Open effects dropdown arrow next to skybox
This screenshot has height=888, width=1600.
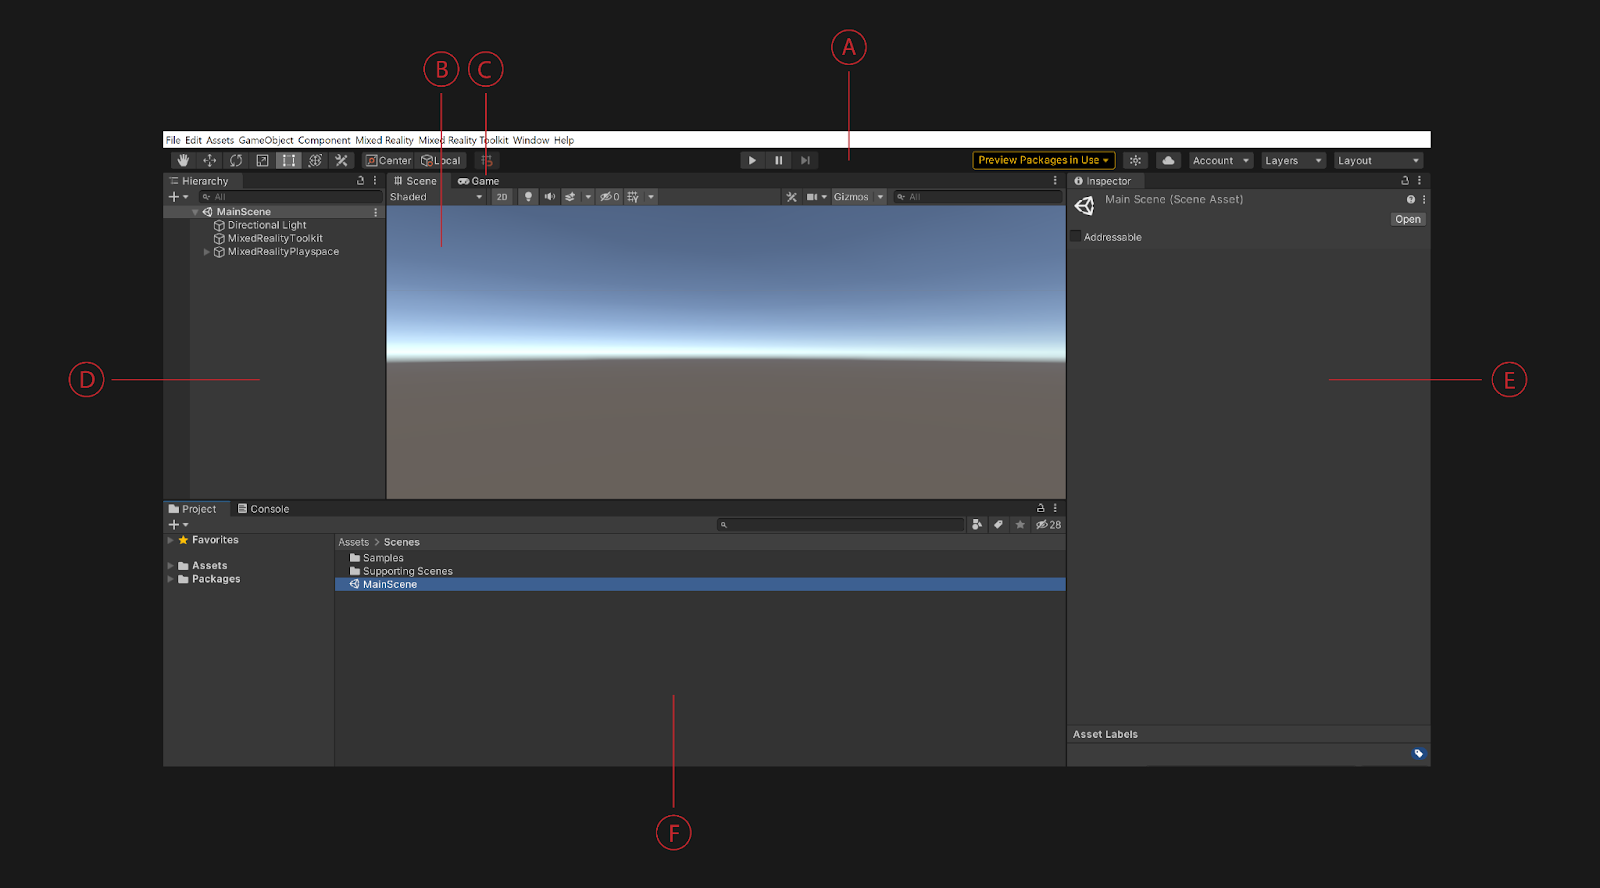pyautogui.click(x=588, y=197)
